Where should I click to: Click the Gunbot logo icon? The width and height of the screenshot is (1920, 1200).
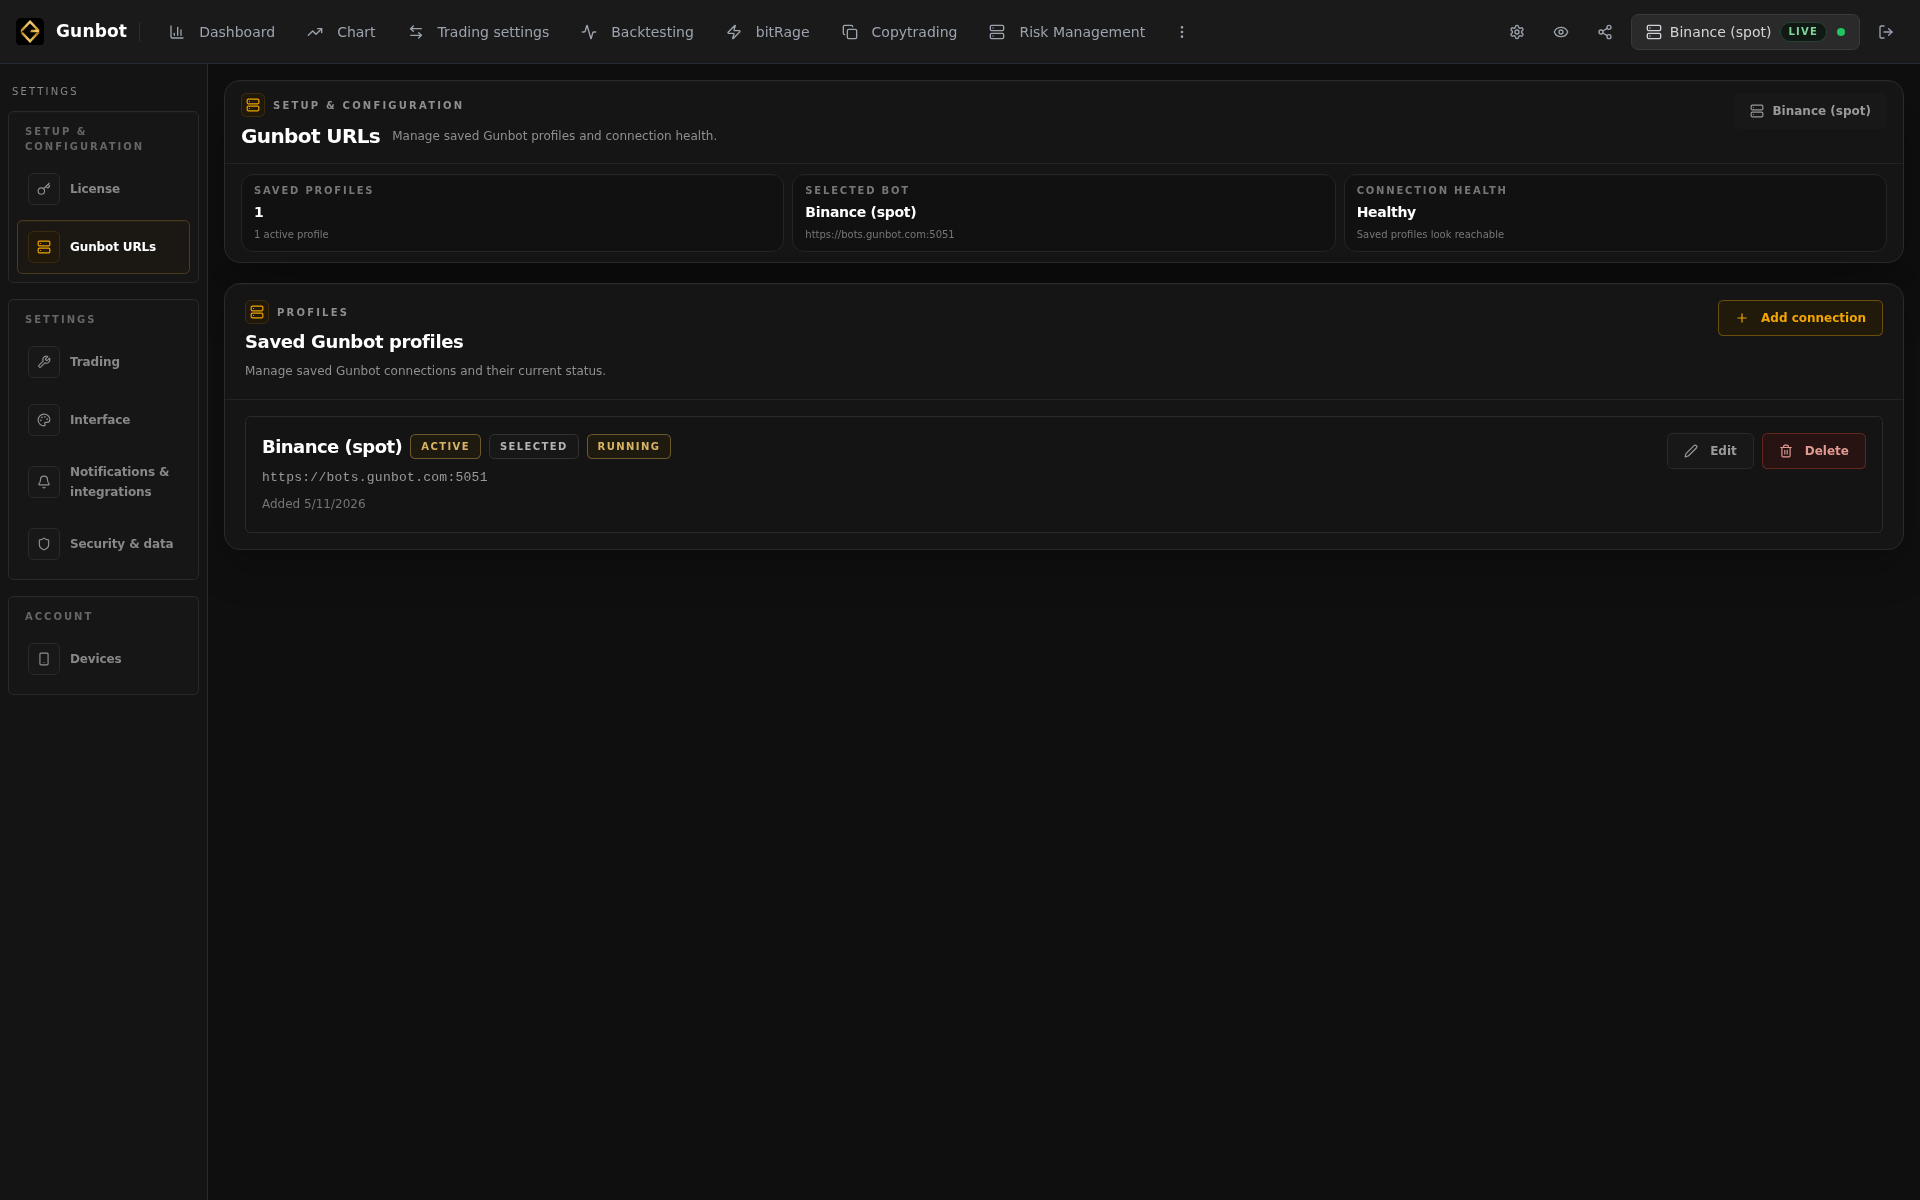click(30, 32)
